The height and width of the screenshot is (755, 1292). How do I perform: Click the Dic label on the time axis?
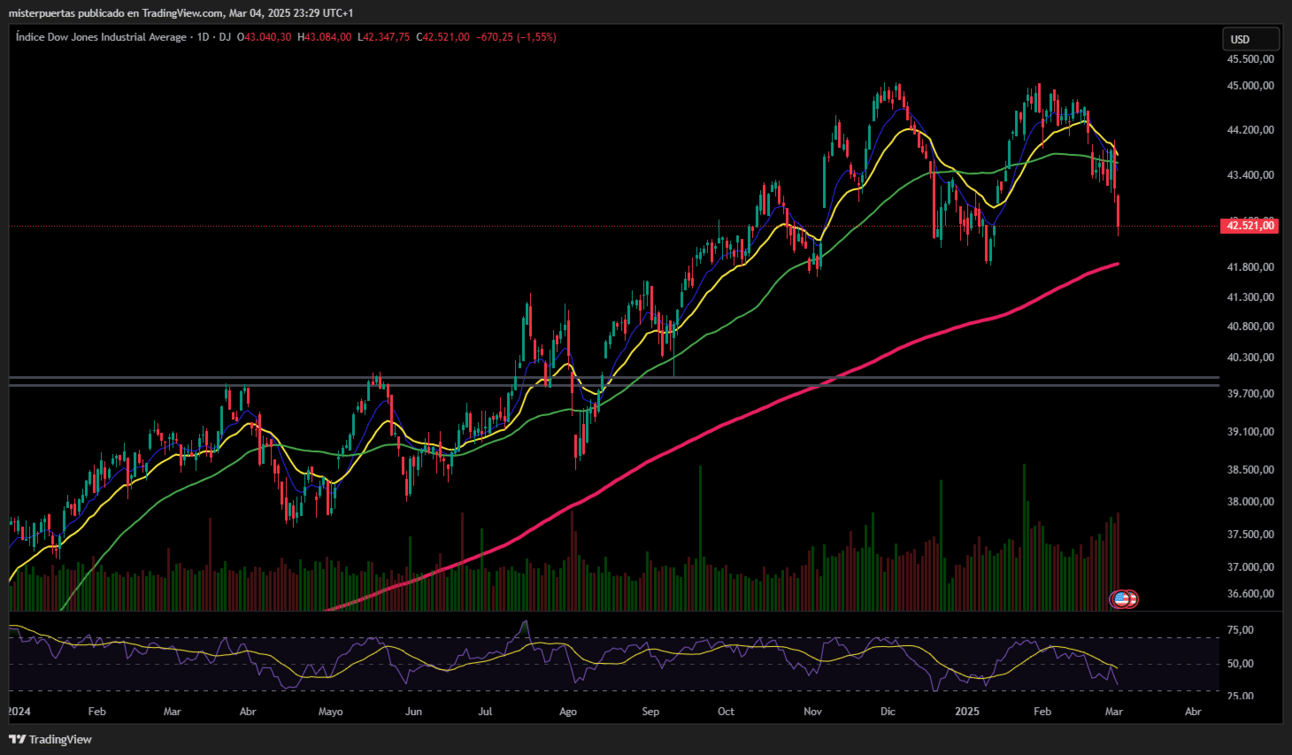(887, 712)
